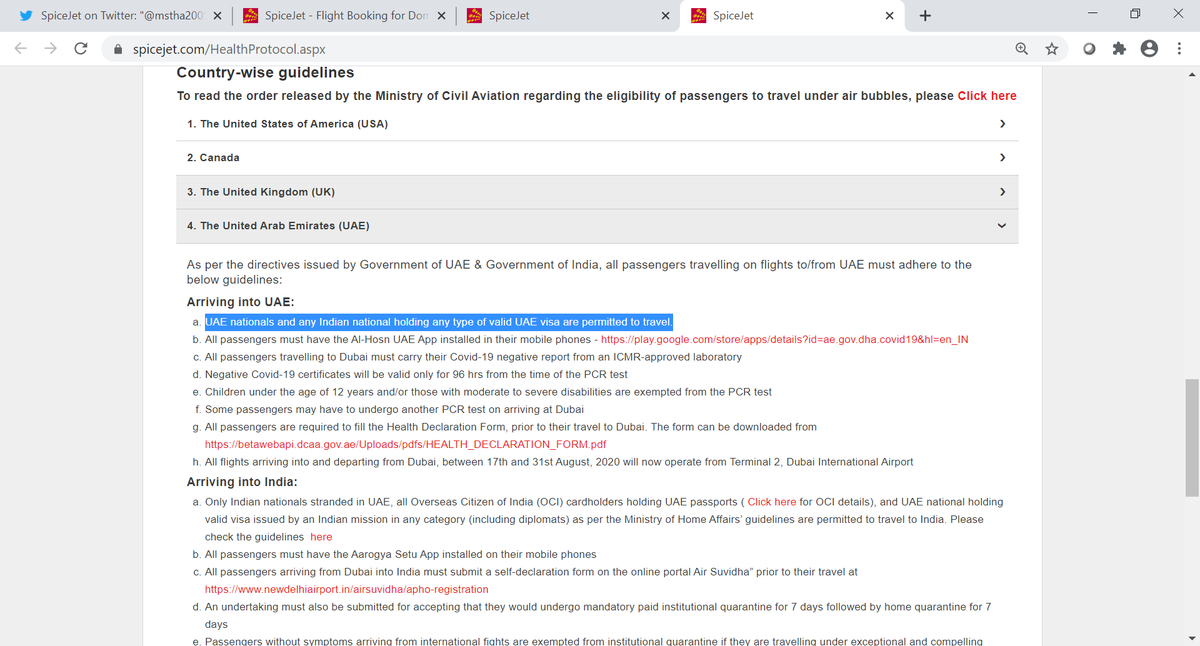Go forward to next page
This screenshot has width=1200, height=646.
(x=51, y=48)
